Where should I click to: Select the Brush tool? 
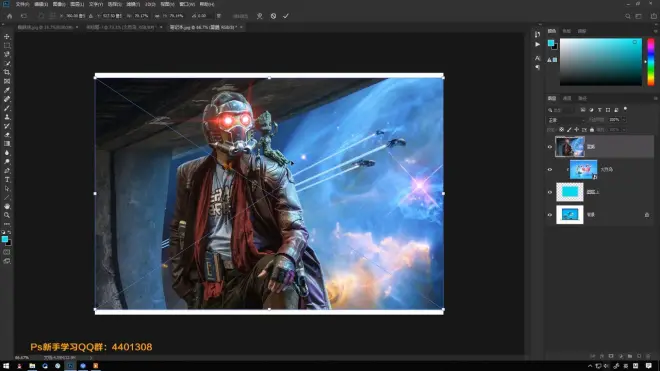click(7, 108)
